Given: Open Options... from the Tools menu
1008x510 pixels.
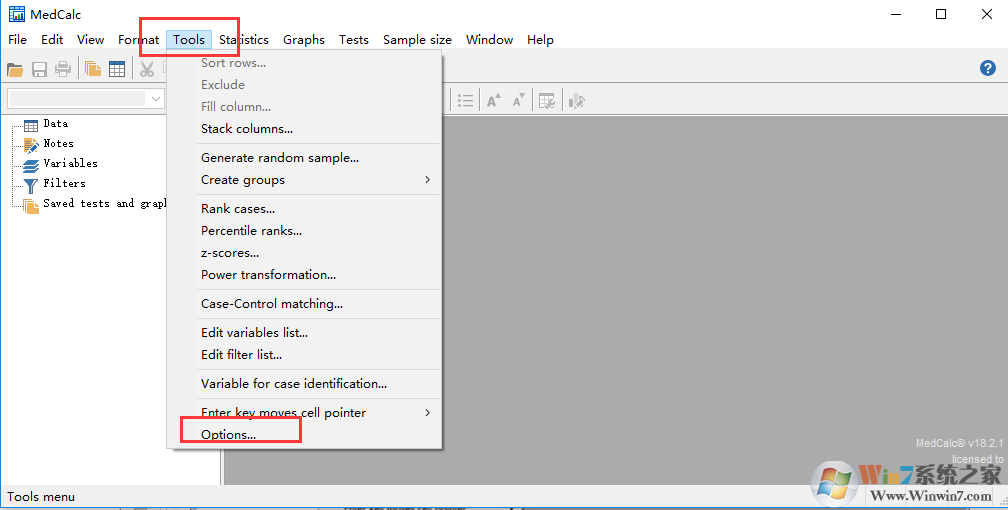Looking at the screenshot, I should point(304,435).
